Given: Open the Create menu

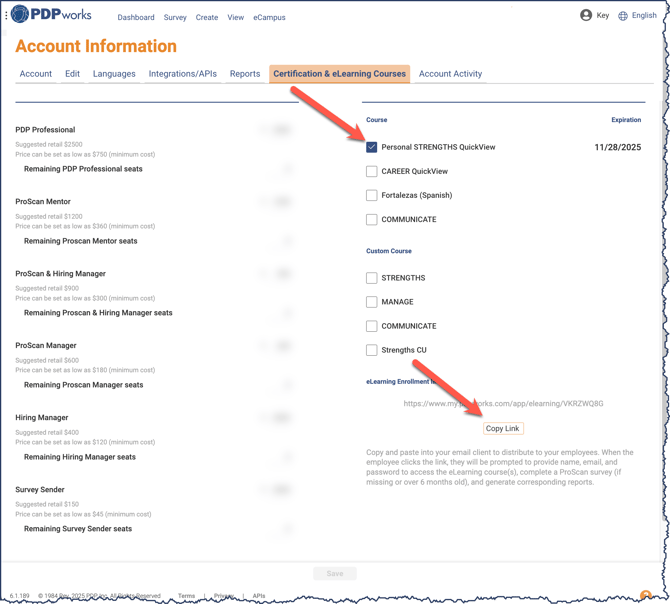Looking at the screenshot, I should click(207, 18).
